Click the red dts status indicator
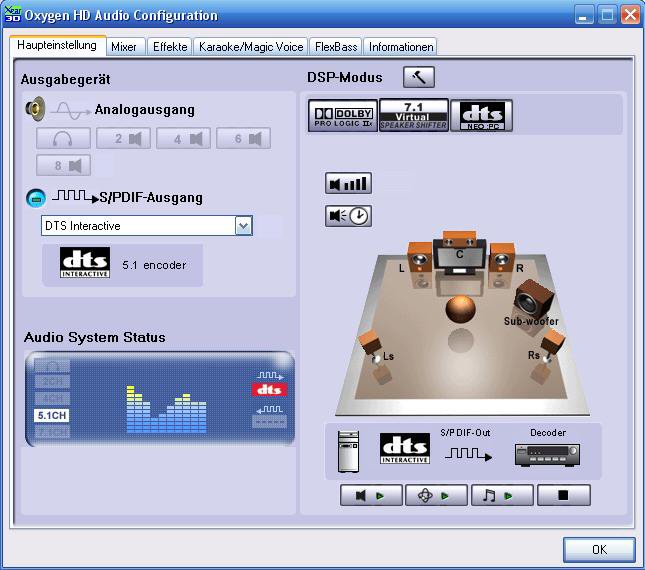645x570 pixels. 269,389
